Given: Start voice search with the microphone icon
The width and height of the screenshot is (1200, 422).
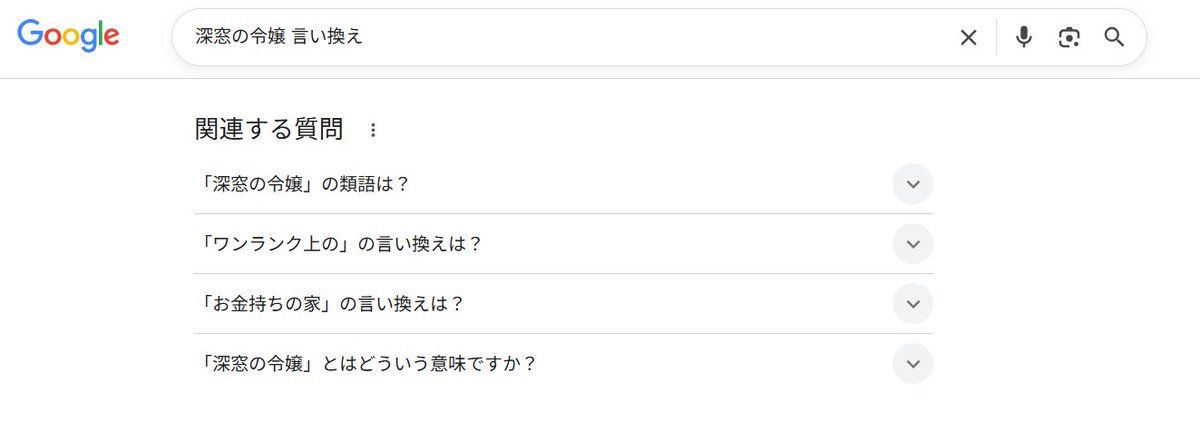Looking at the screenshot, I should tap(1023, 38).
